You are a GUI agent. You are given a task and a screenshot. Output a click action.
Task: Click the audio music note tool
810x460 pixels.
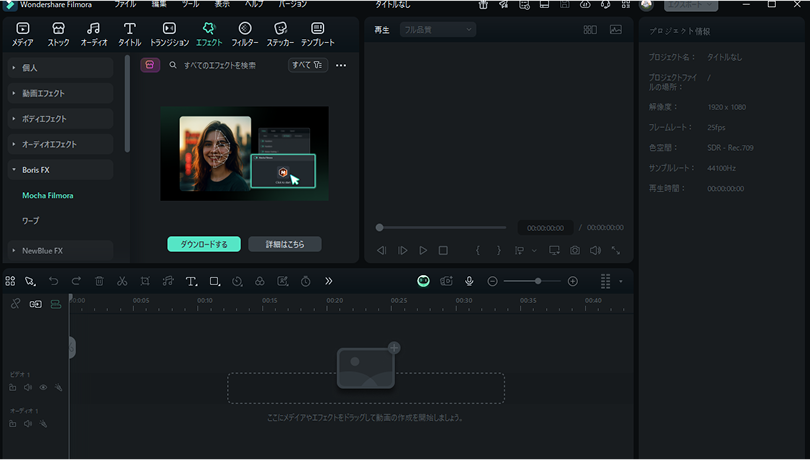point(168,281)
